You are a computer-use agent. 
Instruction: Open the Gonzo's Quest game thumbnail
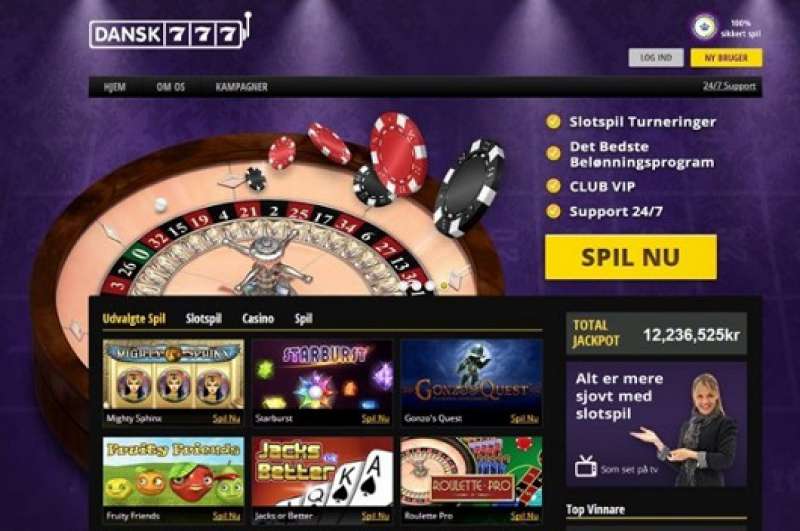471,375
